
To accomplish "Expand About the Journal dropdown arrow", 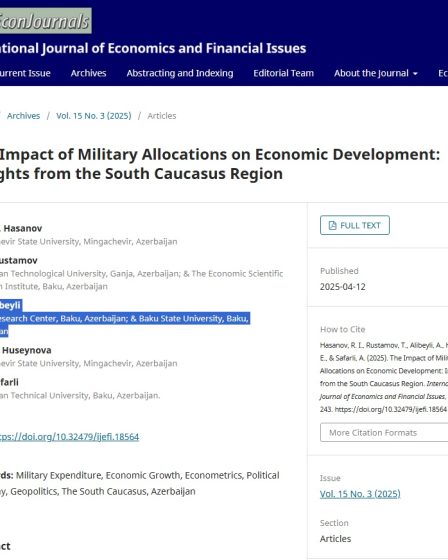I will pos(415,74).
